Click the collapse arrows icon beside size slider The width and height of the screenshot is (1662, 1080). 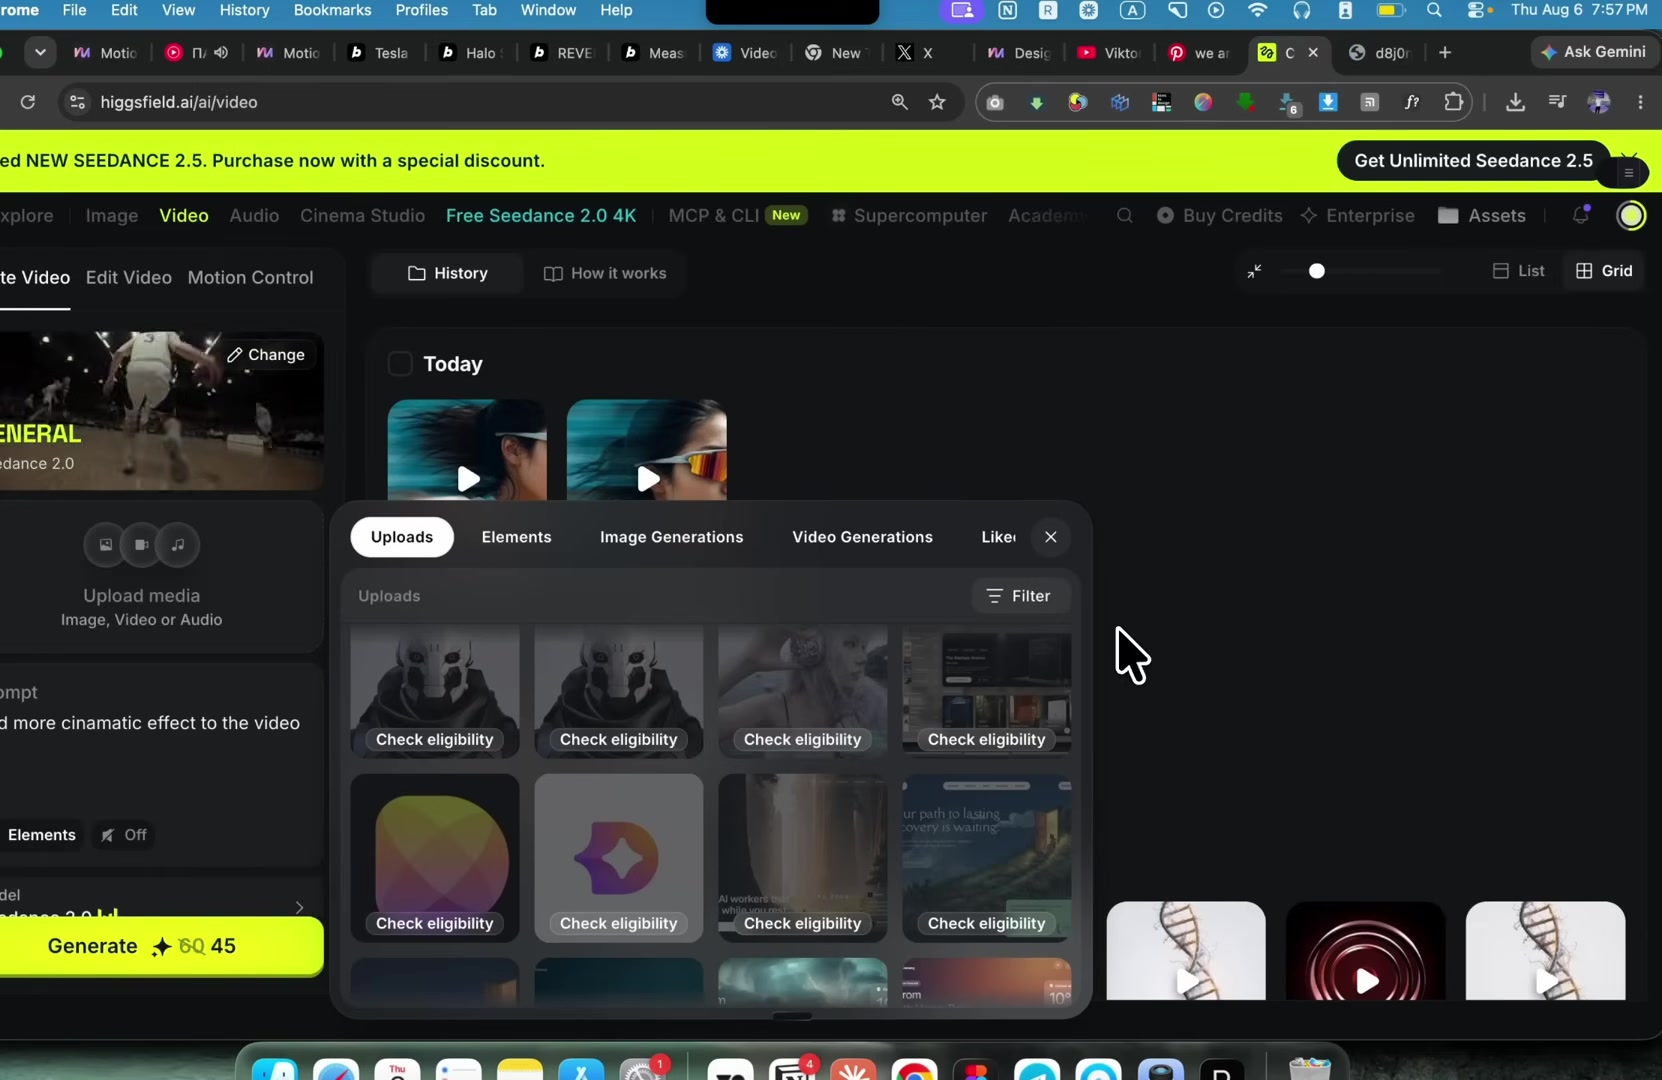[1254, 271]
